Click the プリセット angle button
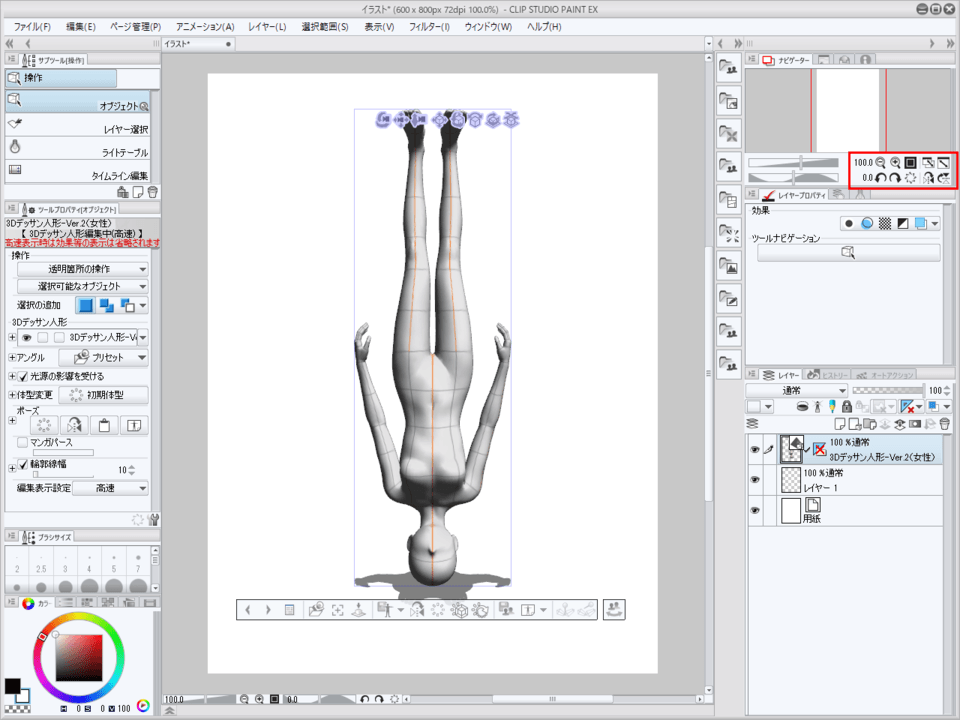 click(x=102, y=357)
